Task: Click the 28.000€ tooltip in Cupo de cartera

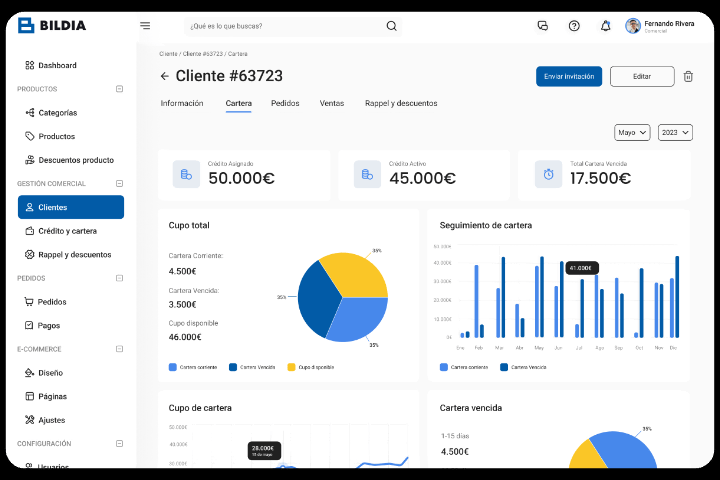Action: click(264, 450)
